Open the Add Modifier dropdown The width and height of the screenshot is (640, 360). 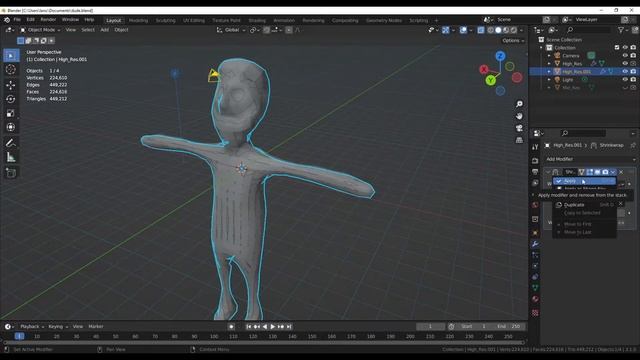[591, 159]
